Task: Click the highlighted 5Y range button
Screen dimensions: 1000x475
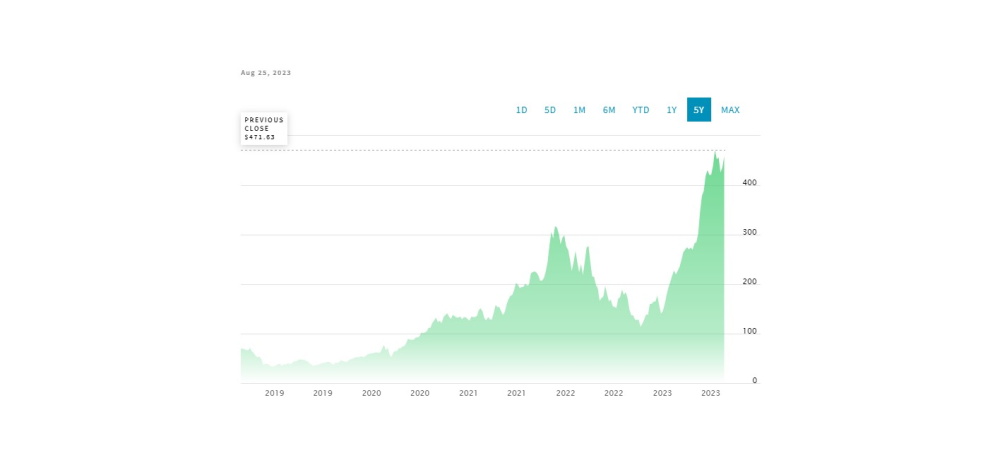Action: pos(699,110)
